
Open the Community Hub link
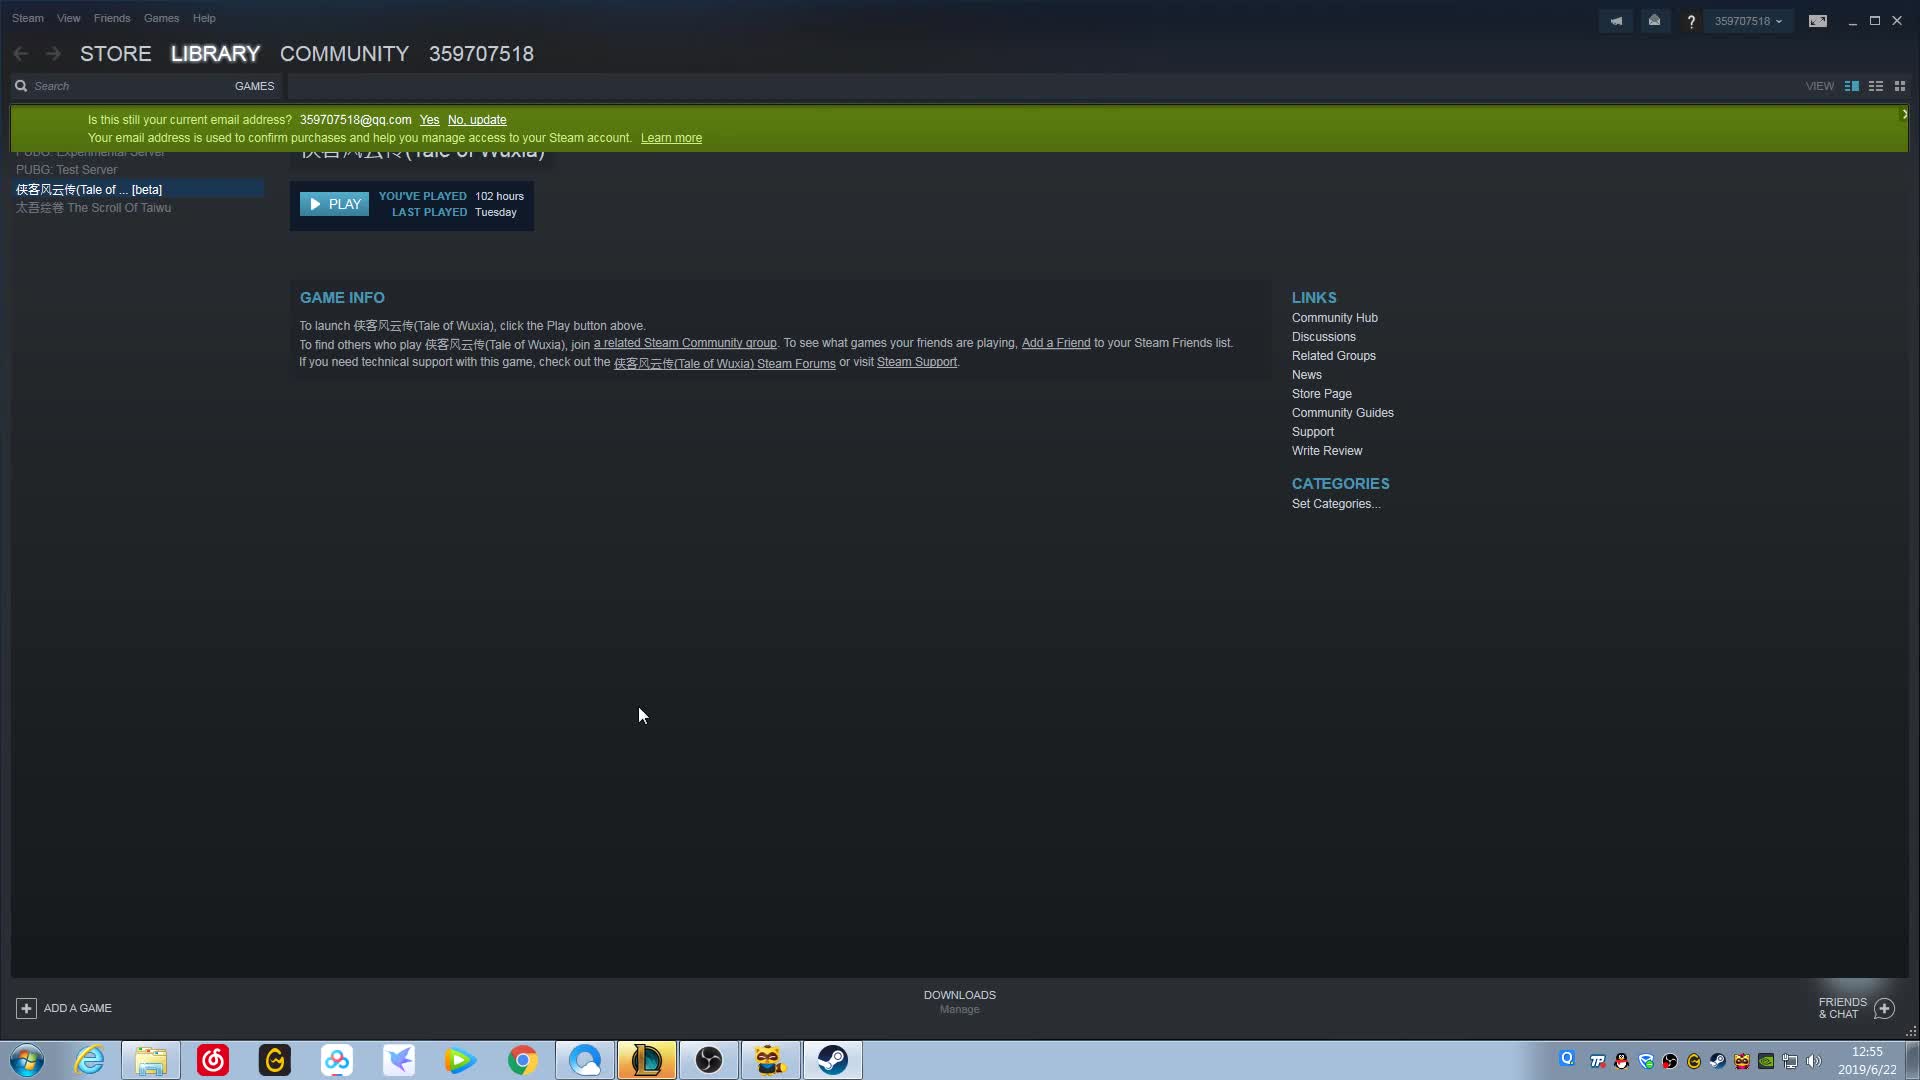tap(1334, 318)
